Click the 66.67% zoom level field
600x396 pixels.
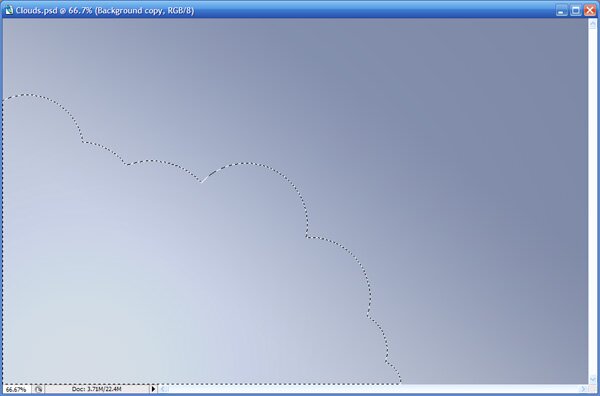click(16, 389)
